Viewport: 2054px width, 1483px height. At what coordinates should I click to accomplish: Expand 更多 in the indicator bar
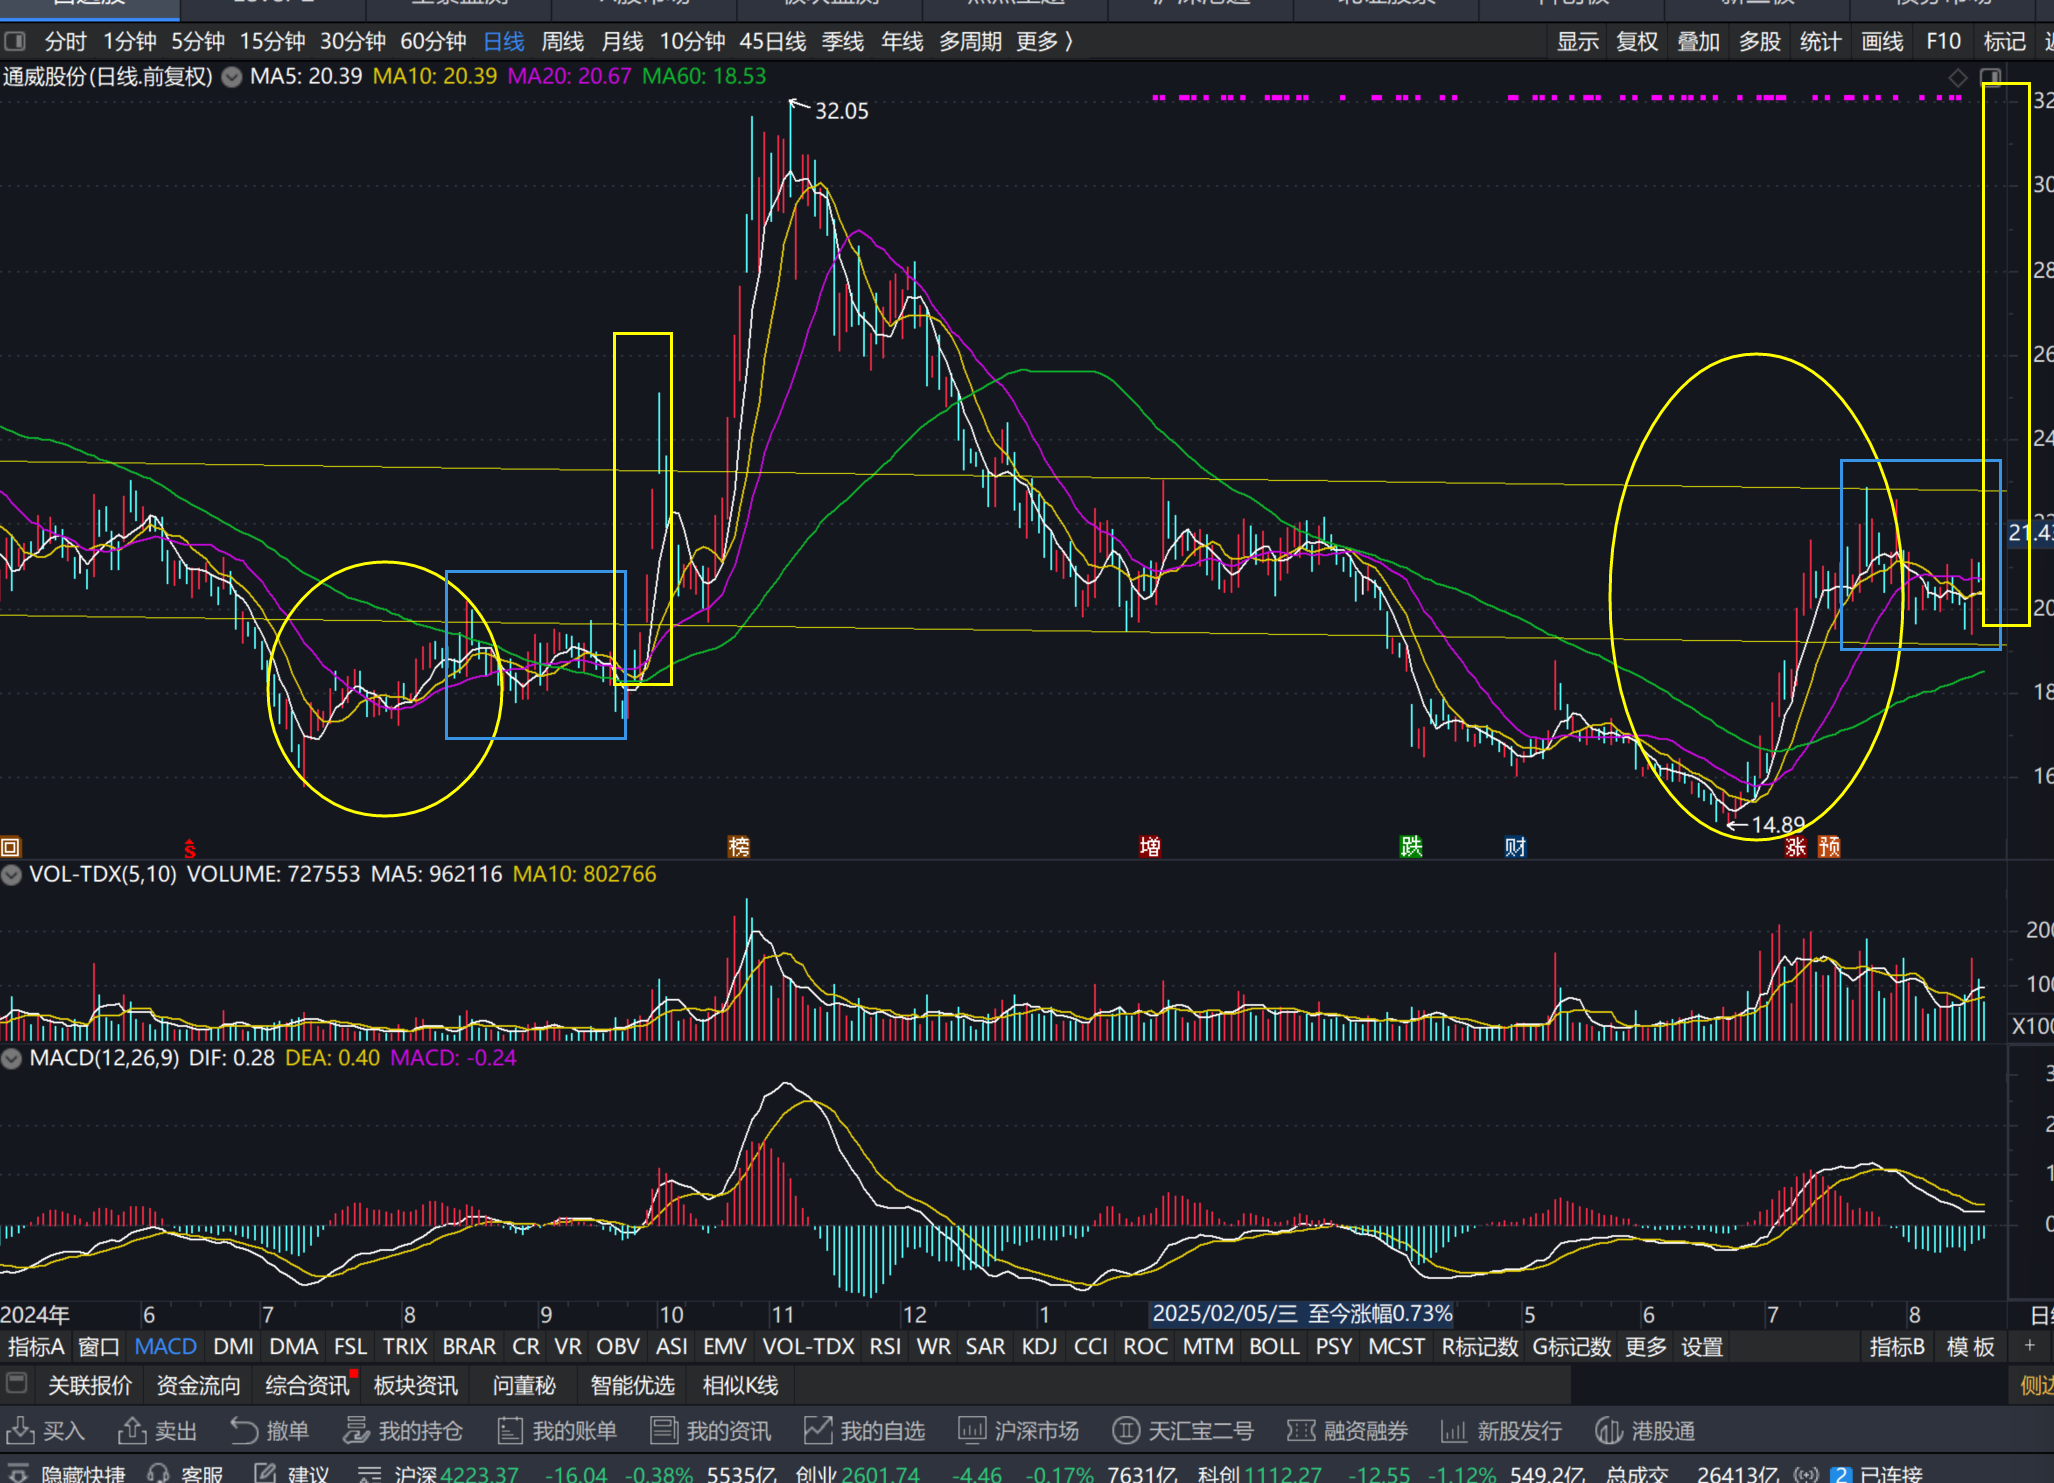[x=1646, y=1347]
